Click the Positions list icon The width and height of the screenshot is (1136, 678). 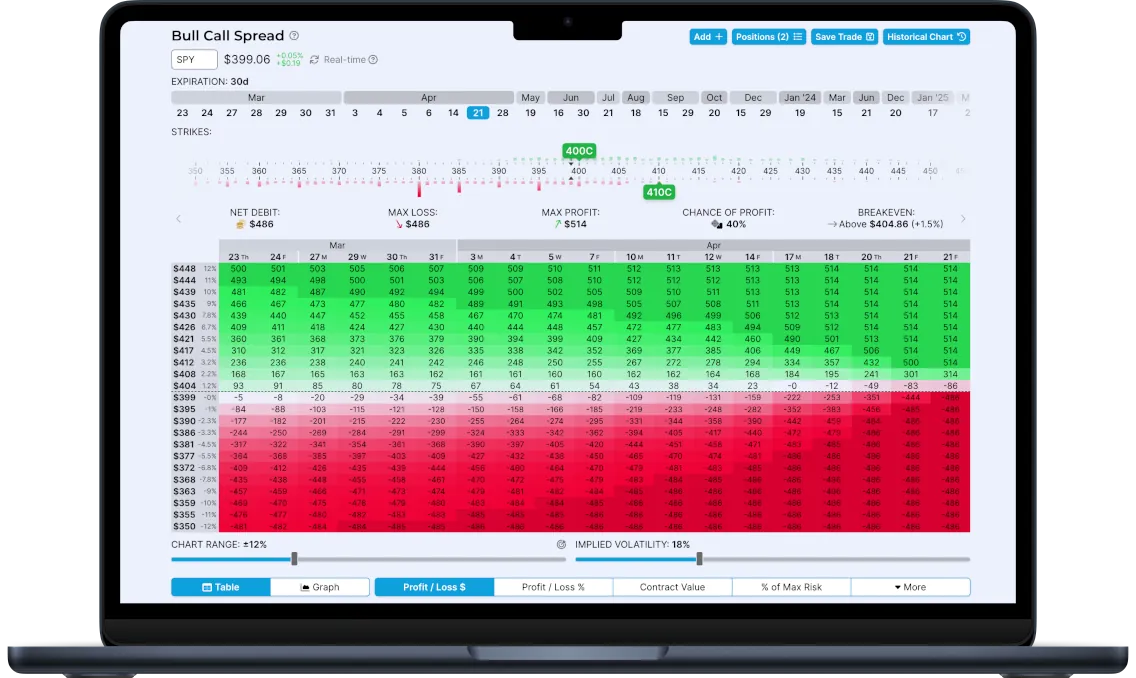tap(797, 36)
